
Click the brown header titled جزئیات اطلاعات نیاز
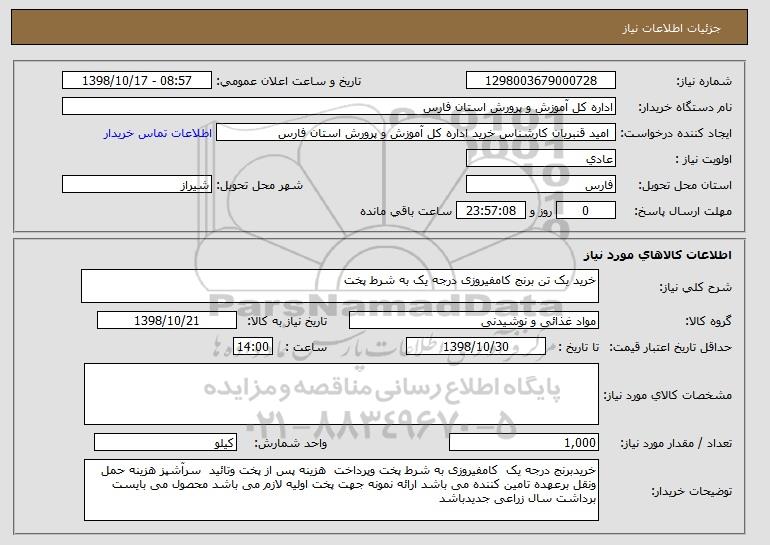379,27
